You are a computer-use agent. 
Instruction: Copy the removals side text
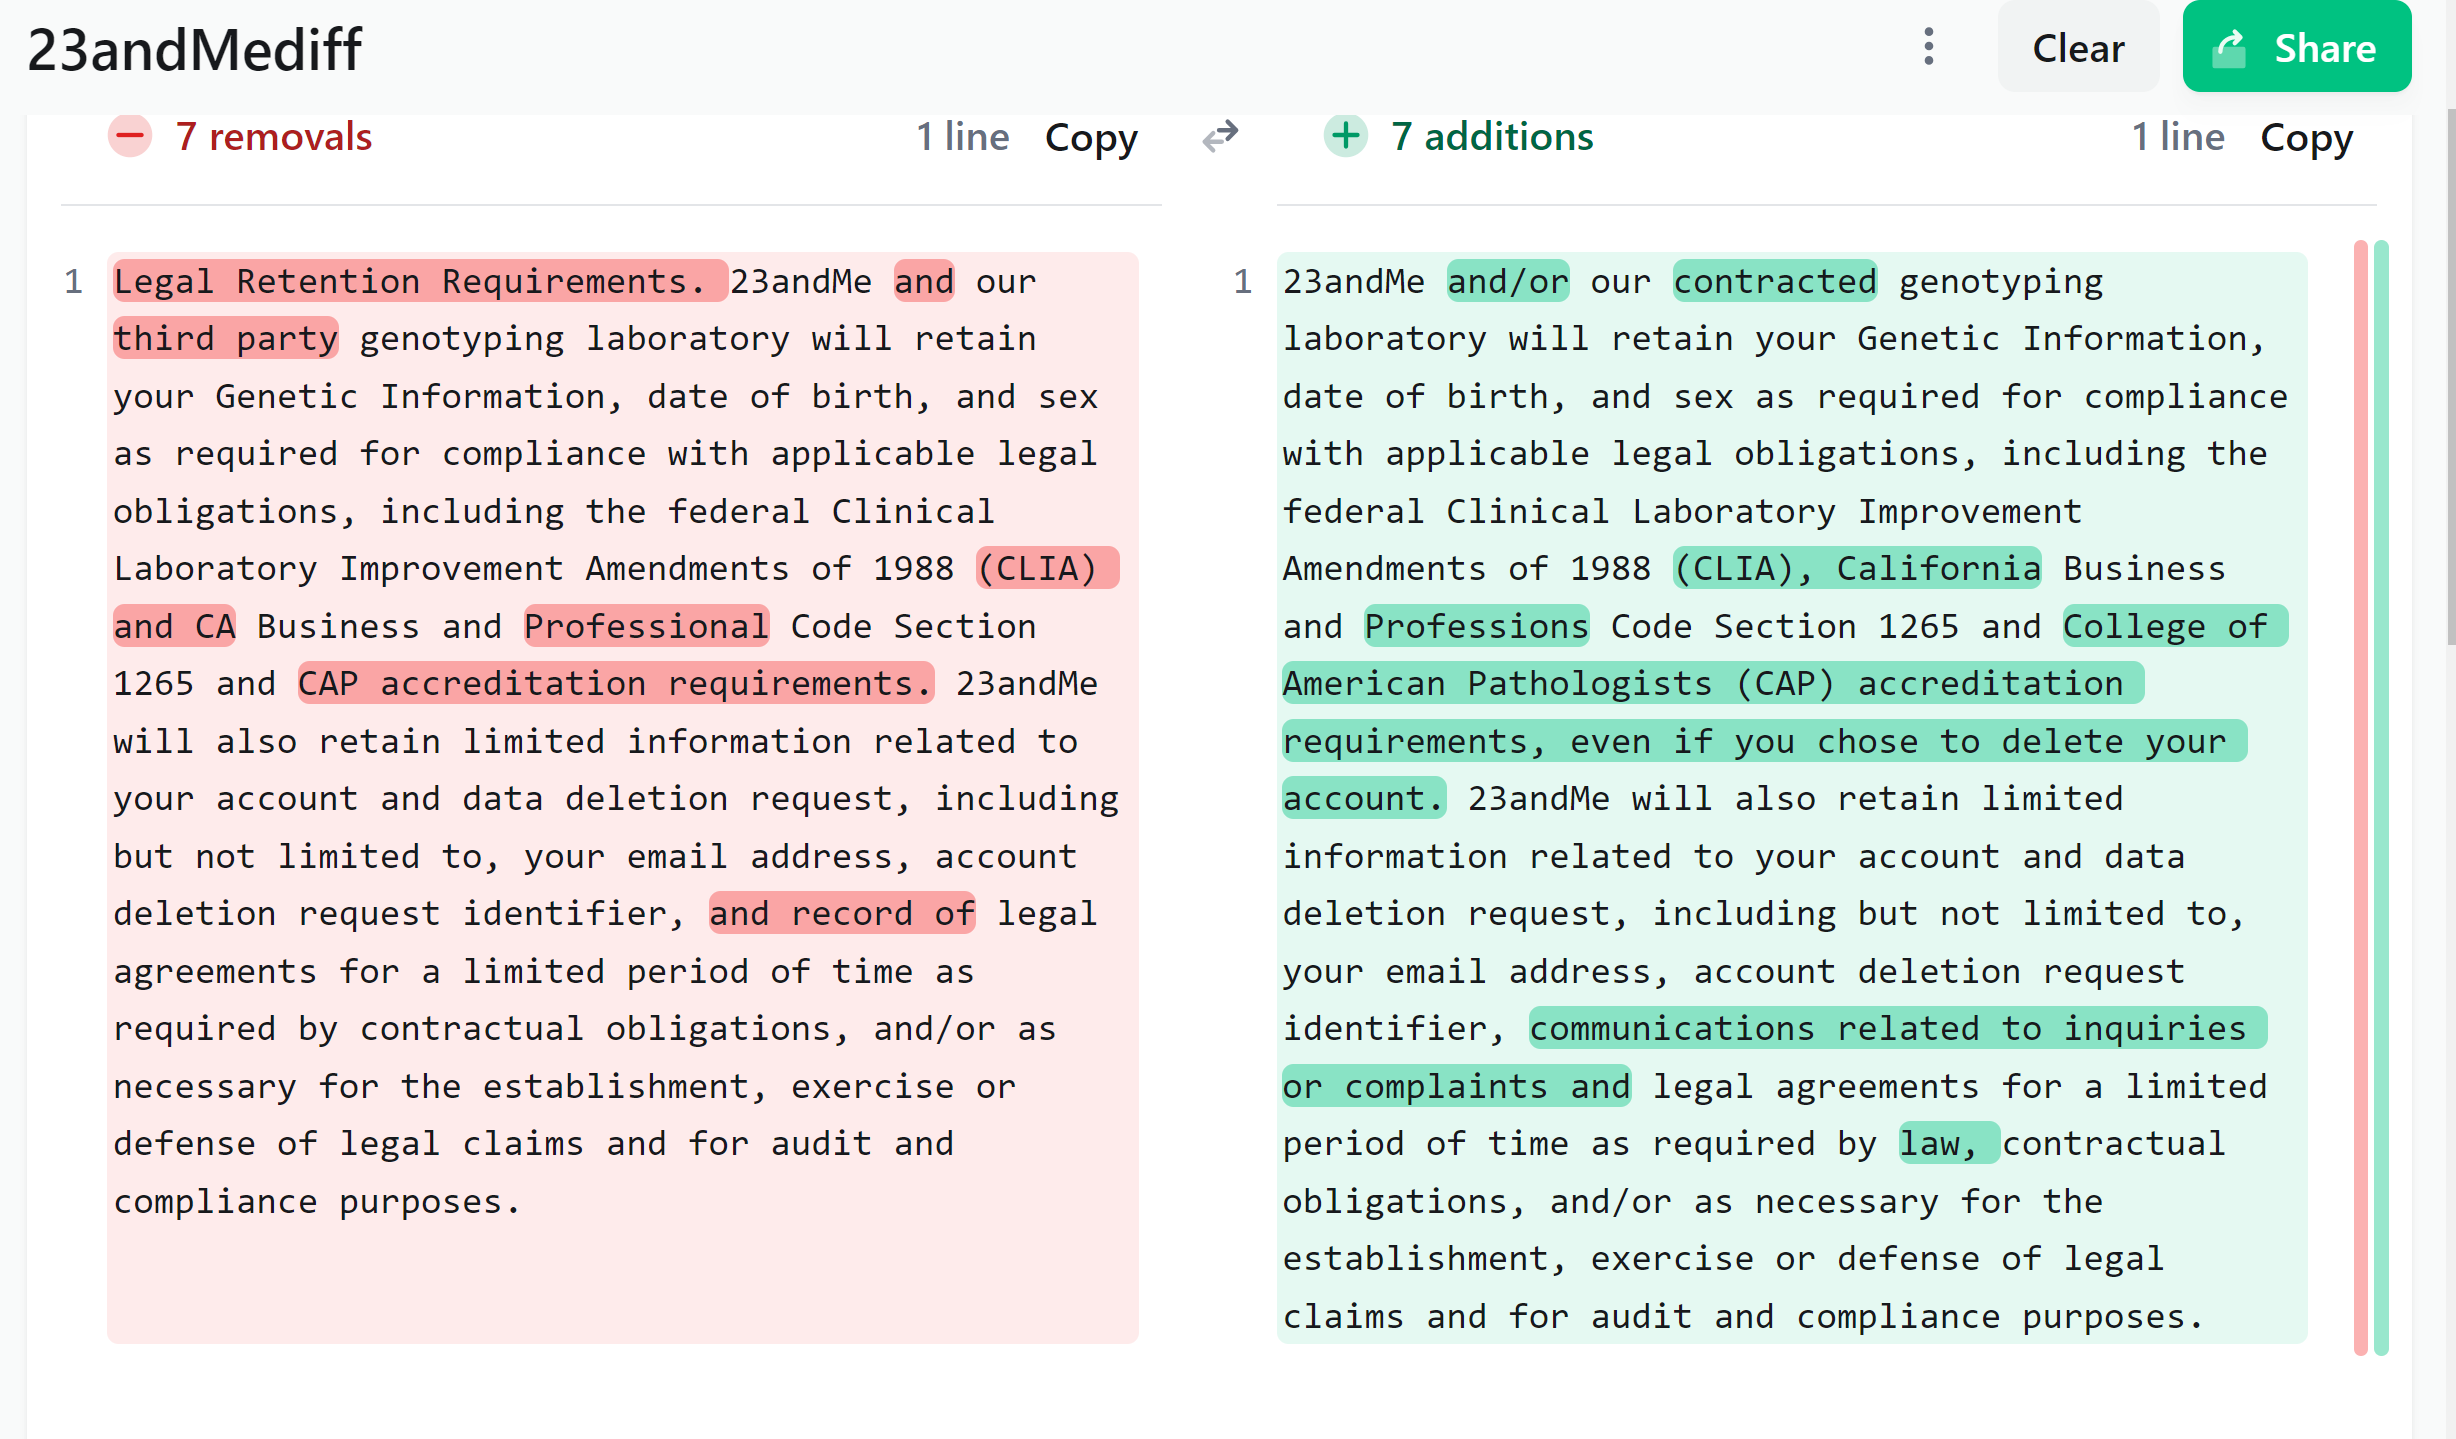[1091, 137]
